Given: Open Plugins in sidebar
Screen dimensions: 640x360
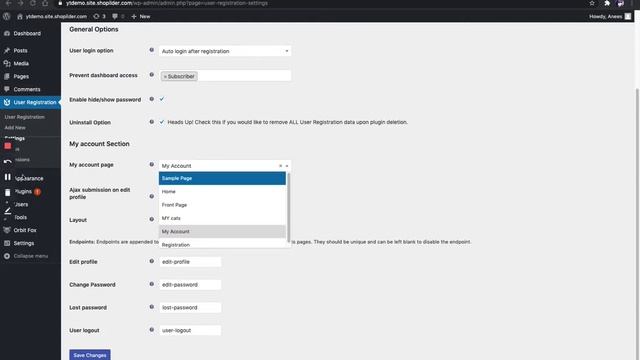Looking at the screenshot, I should [x=23, y=191].
